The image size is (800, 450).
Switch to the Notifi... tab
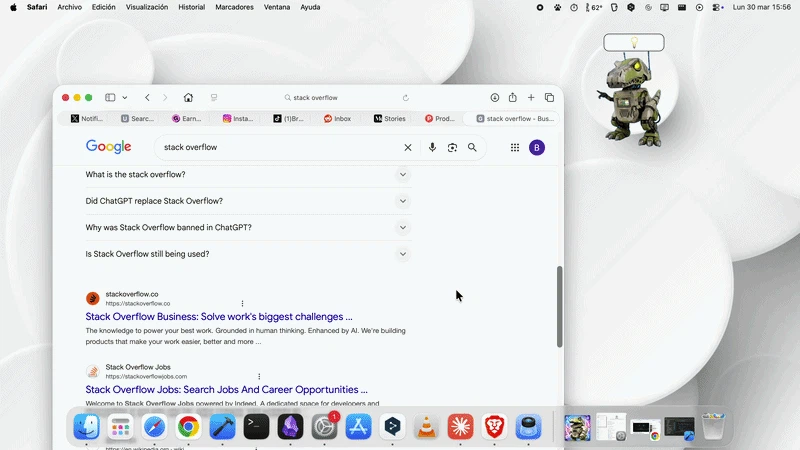tap(87, 118)
